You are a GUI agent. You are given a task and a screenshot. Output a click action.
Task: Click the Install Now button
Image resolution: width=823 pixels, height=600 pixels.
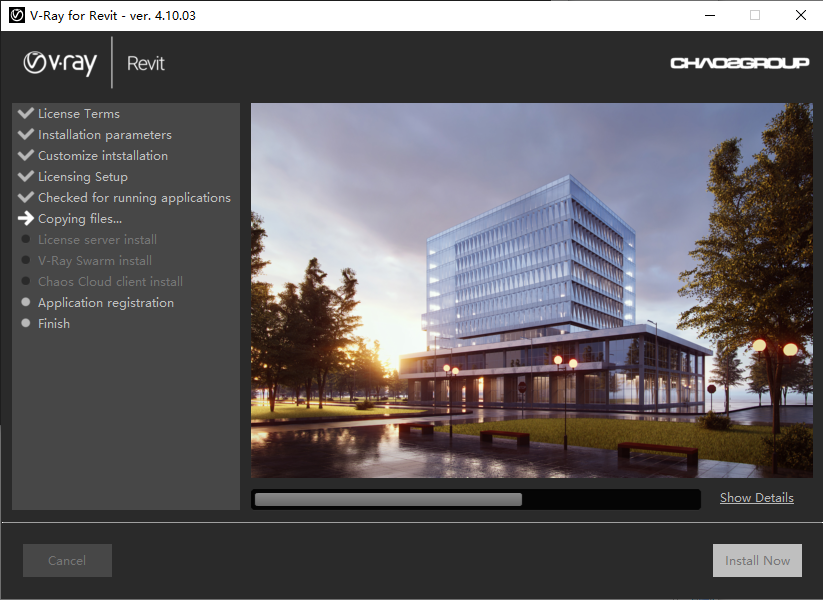tap(757, 561)
